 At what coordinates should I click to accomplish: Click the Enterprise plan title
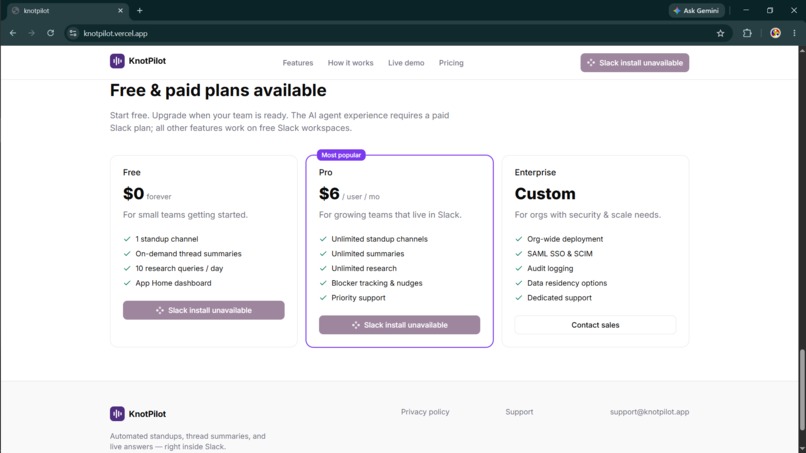(535, 172)
